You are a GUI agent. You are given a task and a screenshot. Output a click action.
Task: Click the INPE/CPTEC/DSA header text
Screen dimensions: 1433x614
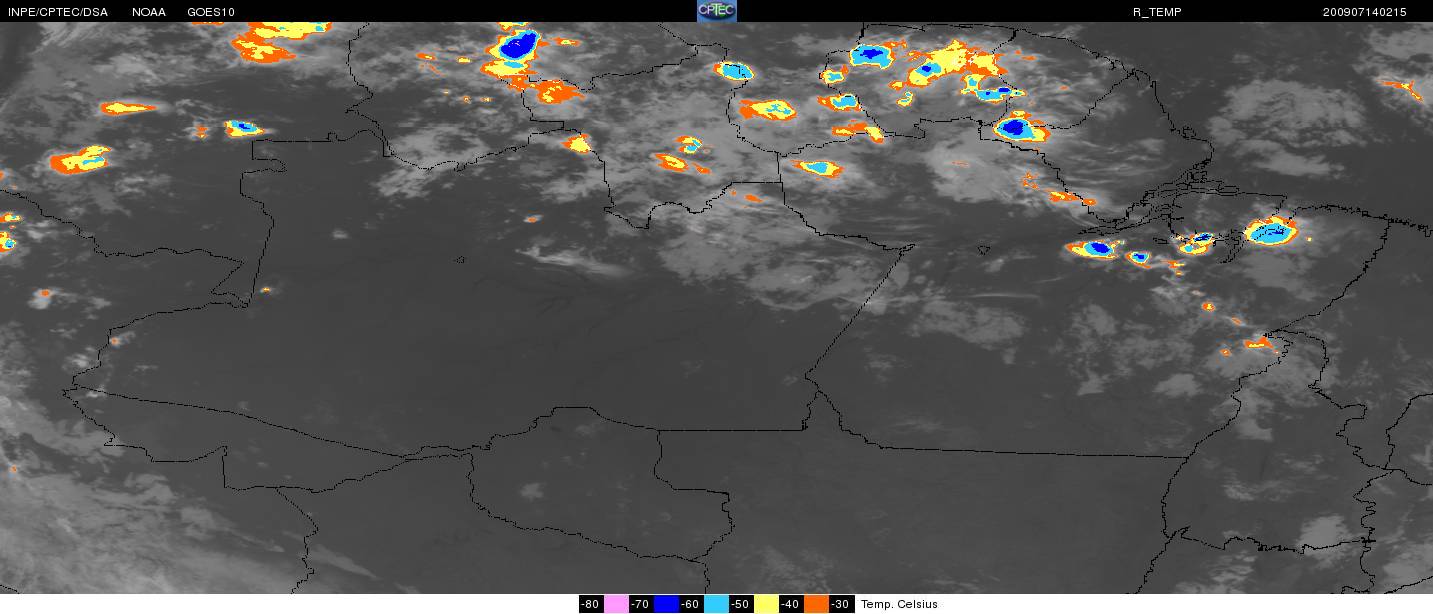coord(57,12)
